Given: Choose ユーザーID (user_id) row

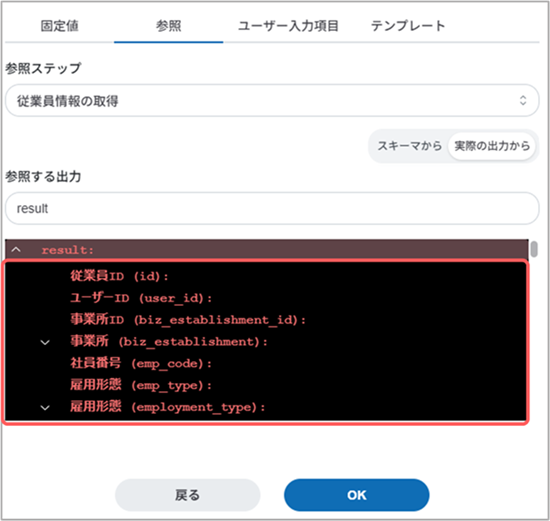Looking at the screenshot, I should [141, 298].
